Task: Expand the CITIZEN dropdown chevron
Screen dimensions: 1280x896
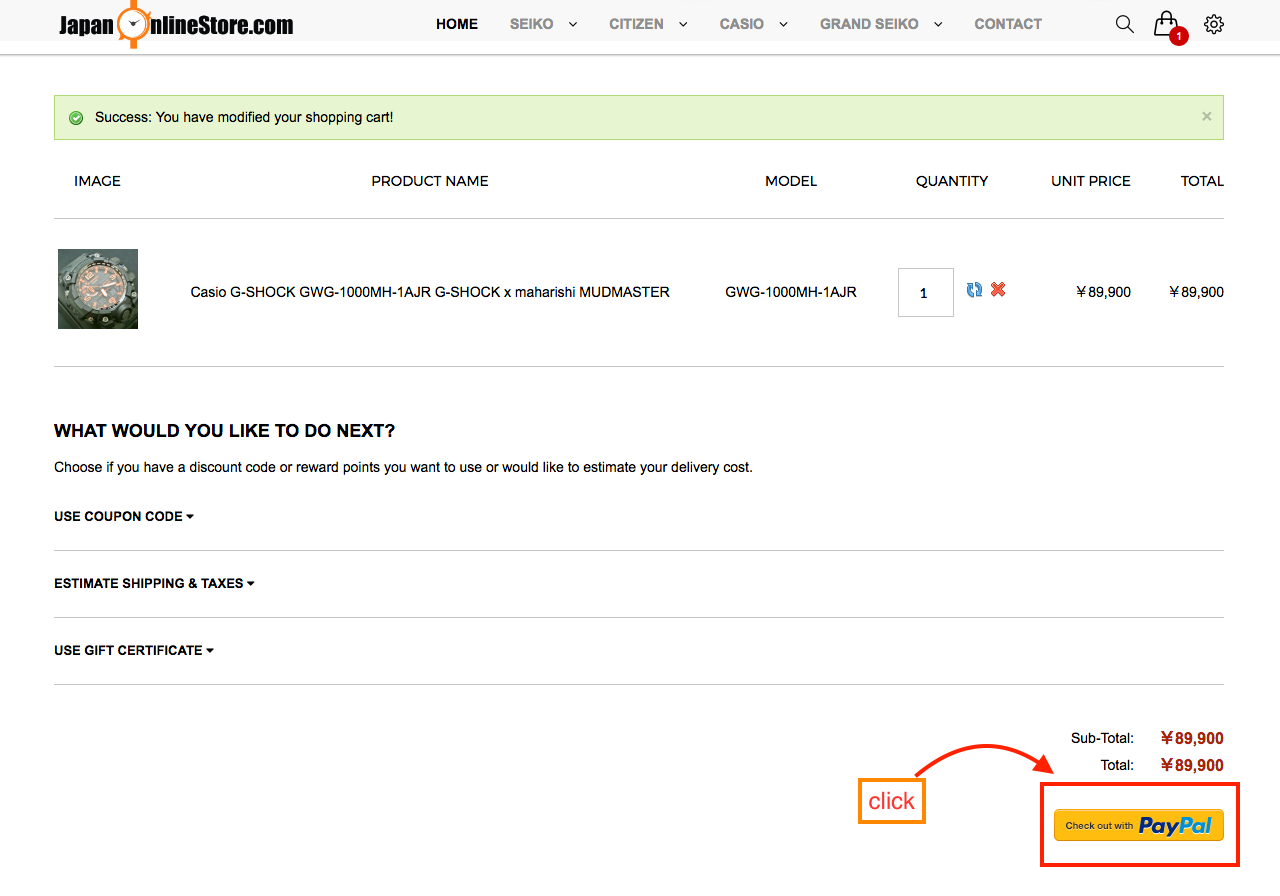Action: (683, 24)
